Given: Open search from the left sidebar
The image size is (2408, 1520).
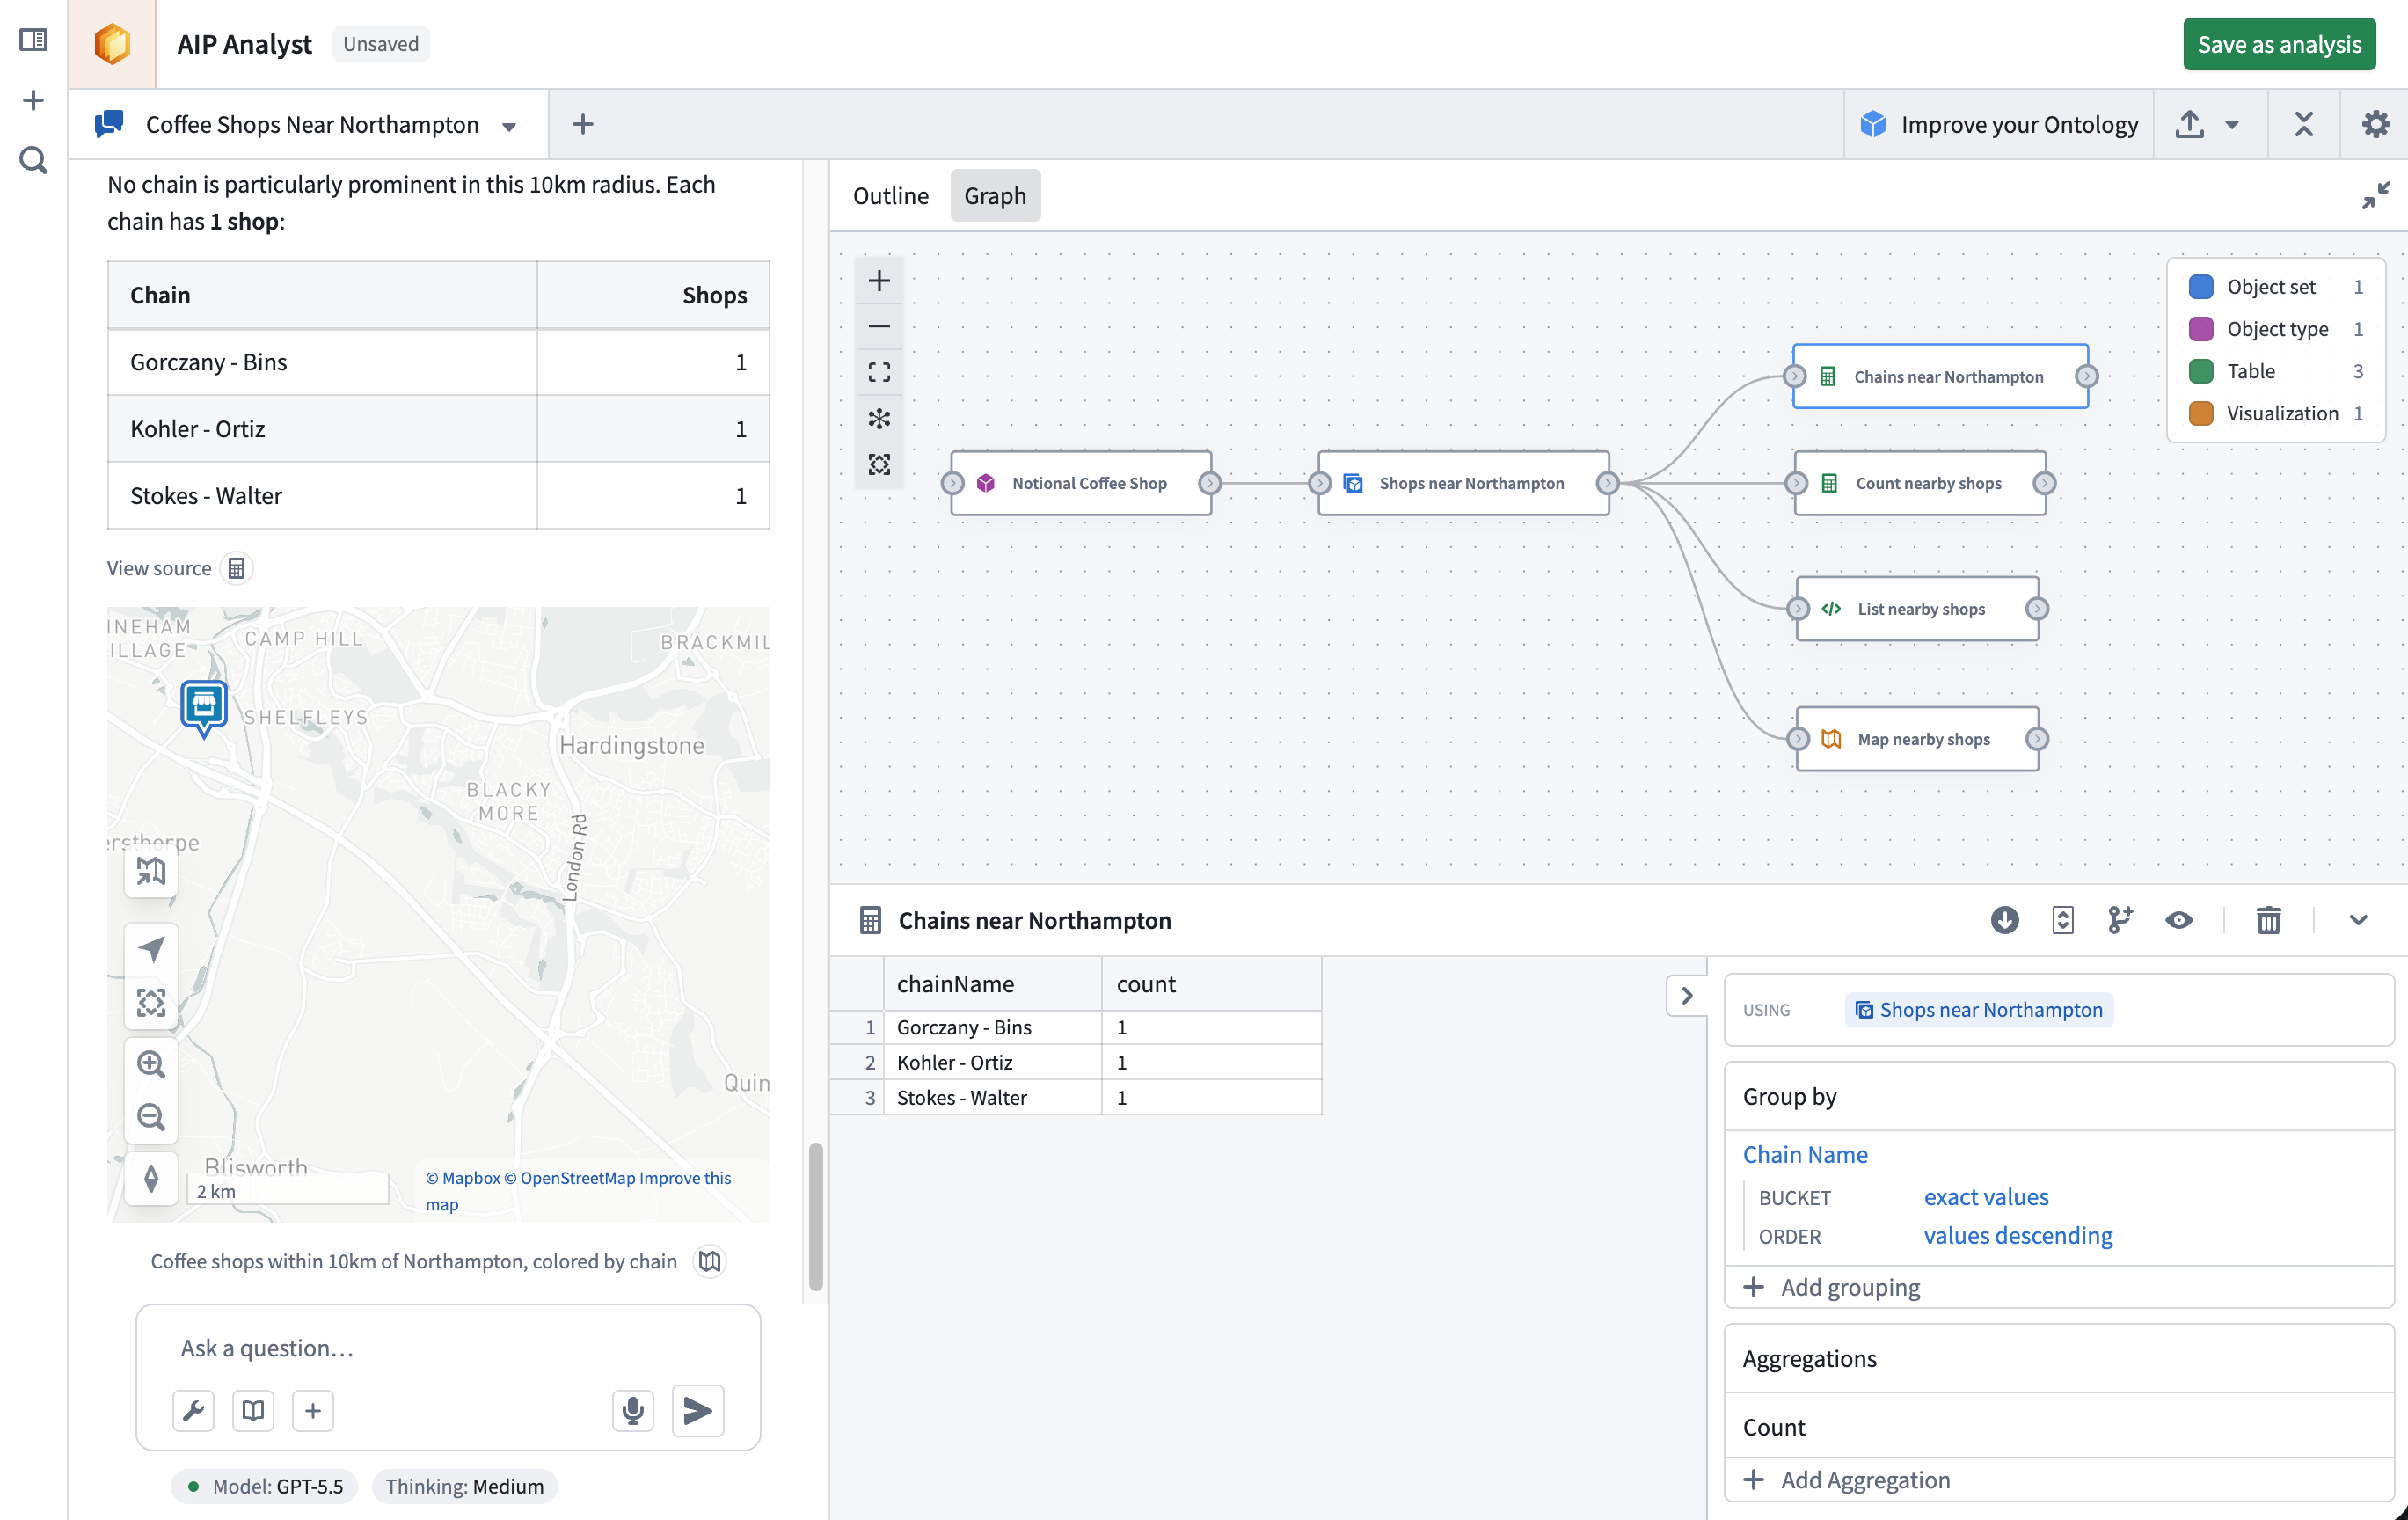Looking at the screenshot, I should pyautogui.click(x=33, y=160).
